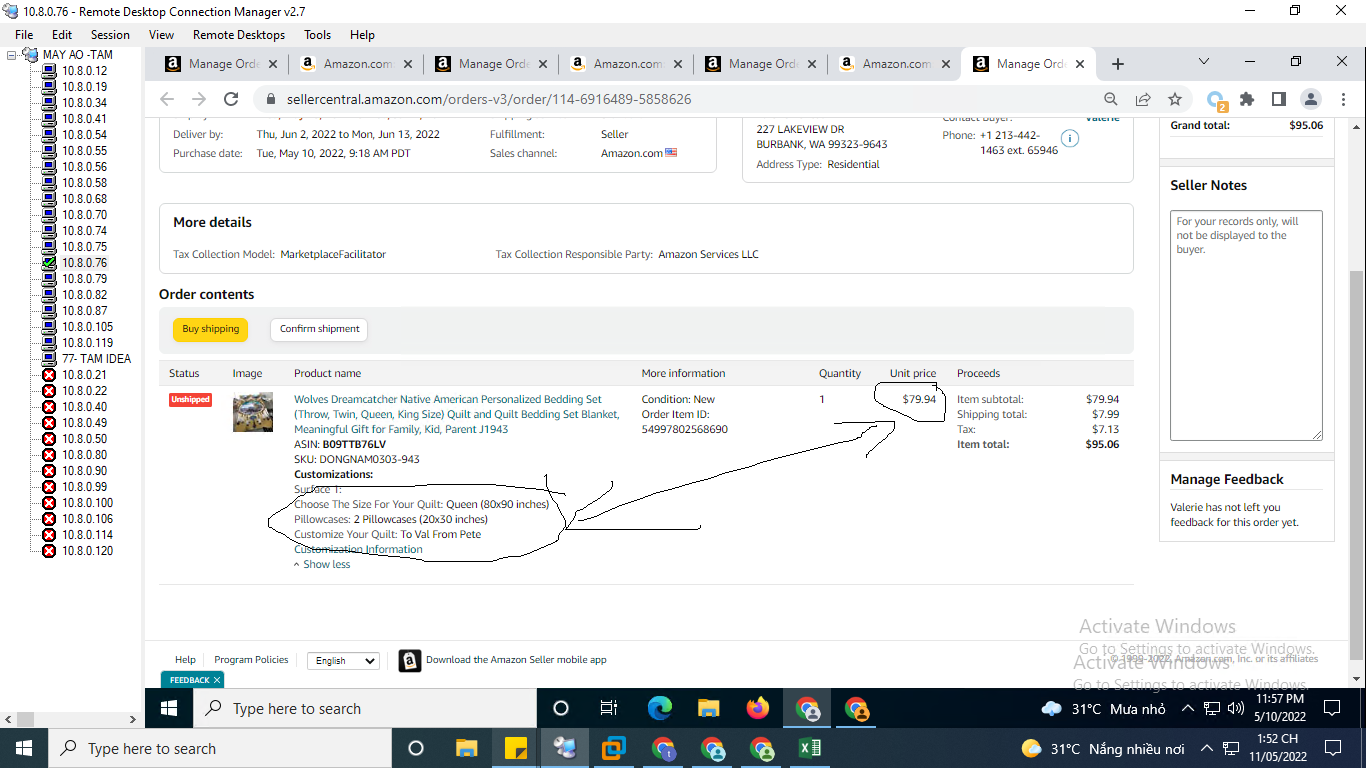Open File Explorer in the remote taskbar
Screen dimensions: 1366x768
(x=709, y=708)
